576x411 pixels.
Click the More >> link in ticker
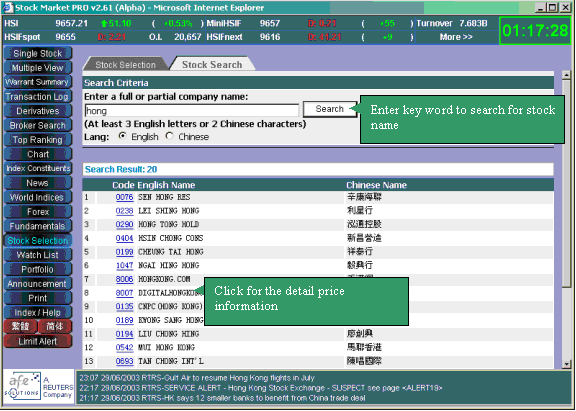coord(456,37)
